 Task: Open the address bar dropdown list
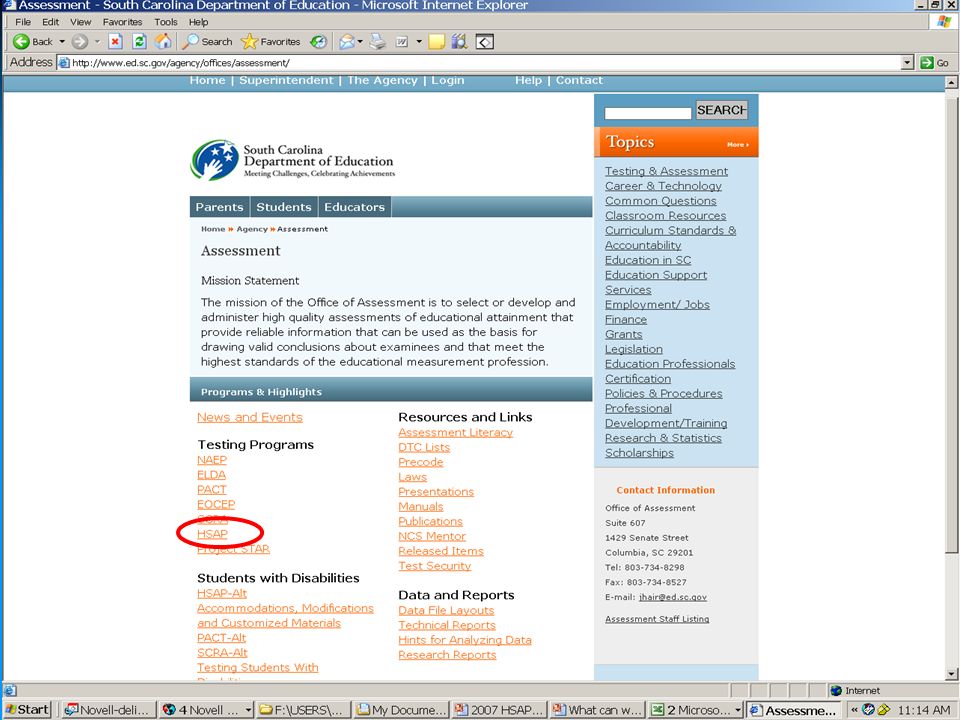click(x=908, y=62)
